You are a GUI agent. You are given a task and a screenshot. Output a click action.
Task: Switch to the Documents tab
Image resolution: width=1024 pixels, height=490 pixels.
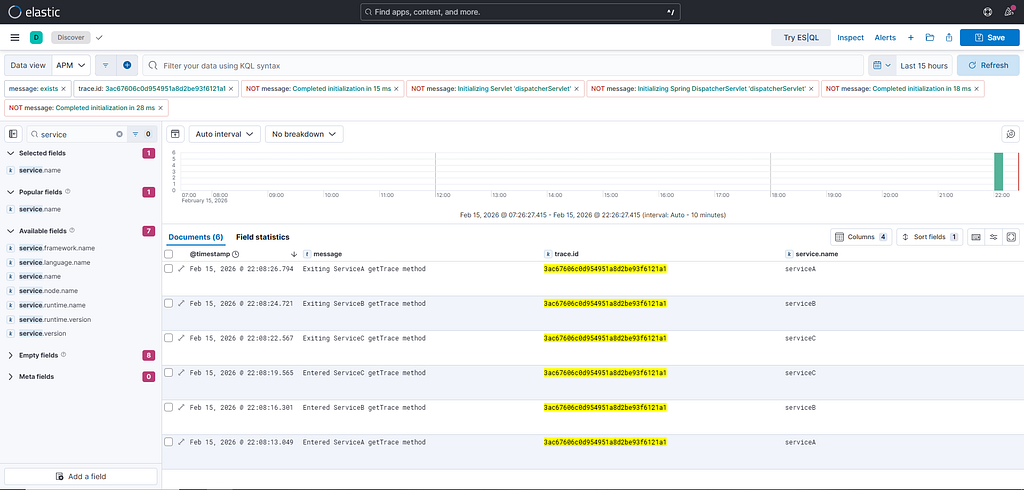coord(195,237)
